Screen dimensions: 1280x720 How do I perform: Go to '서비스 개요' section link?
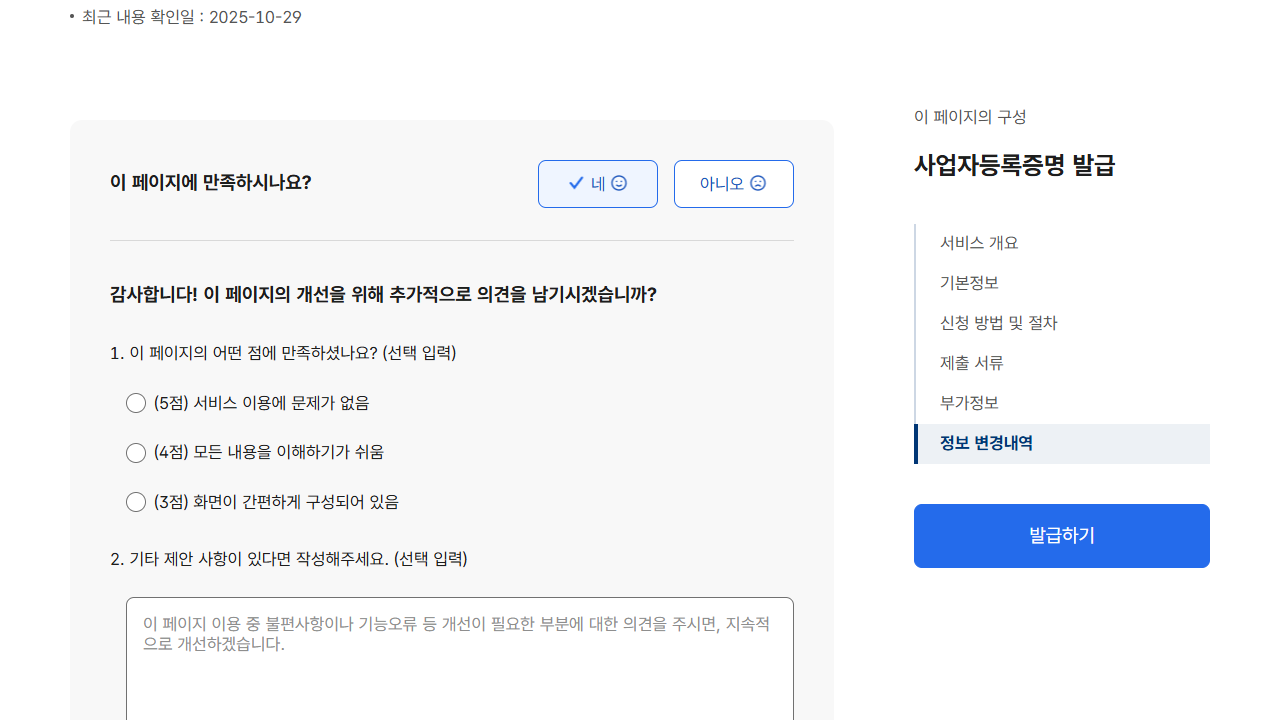(979, 243)
